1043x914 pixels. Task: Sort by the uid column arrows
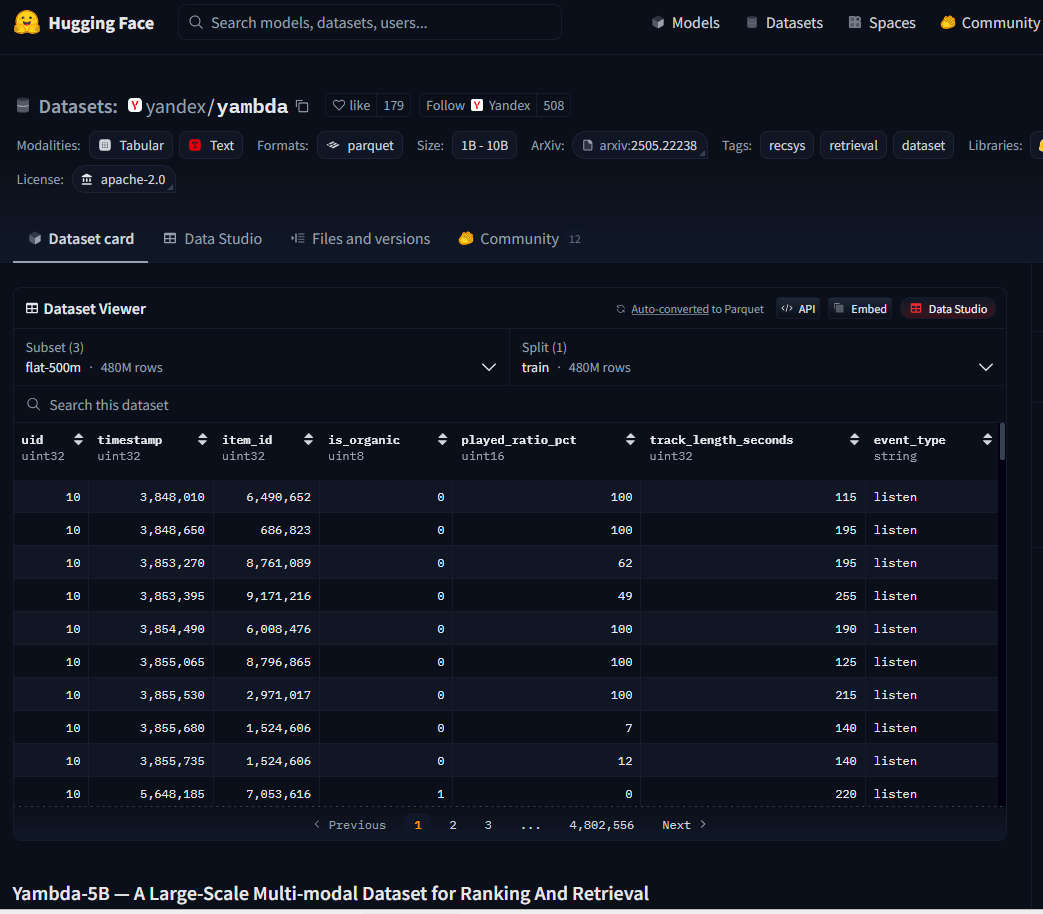point(78,439)
